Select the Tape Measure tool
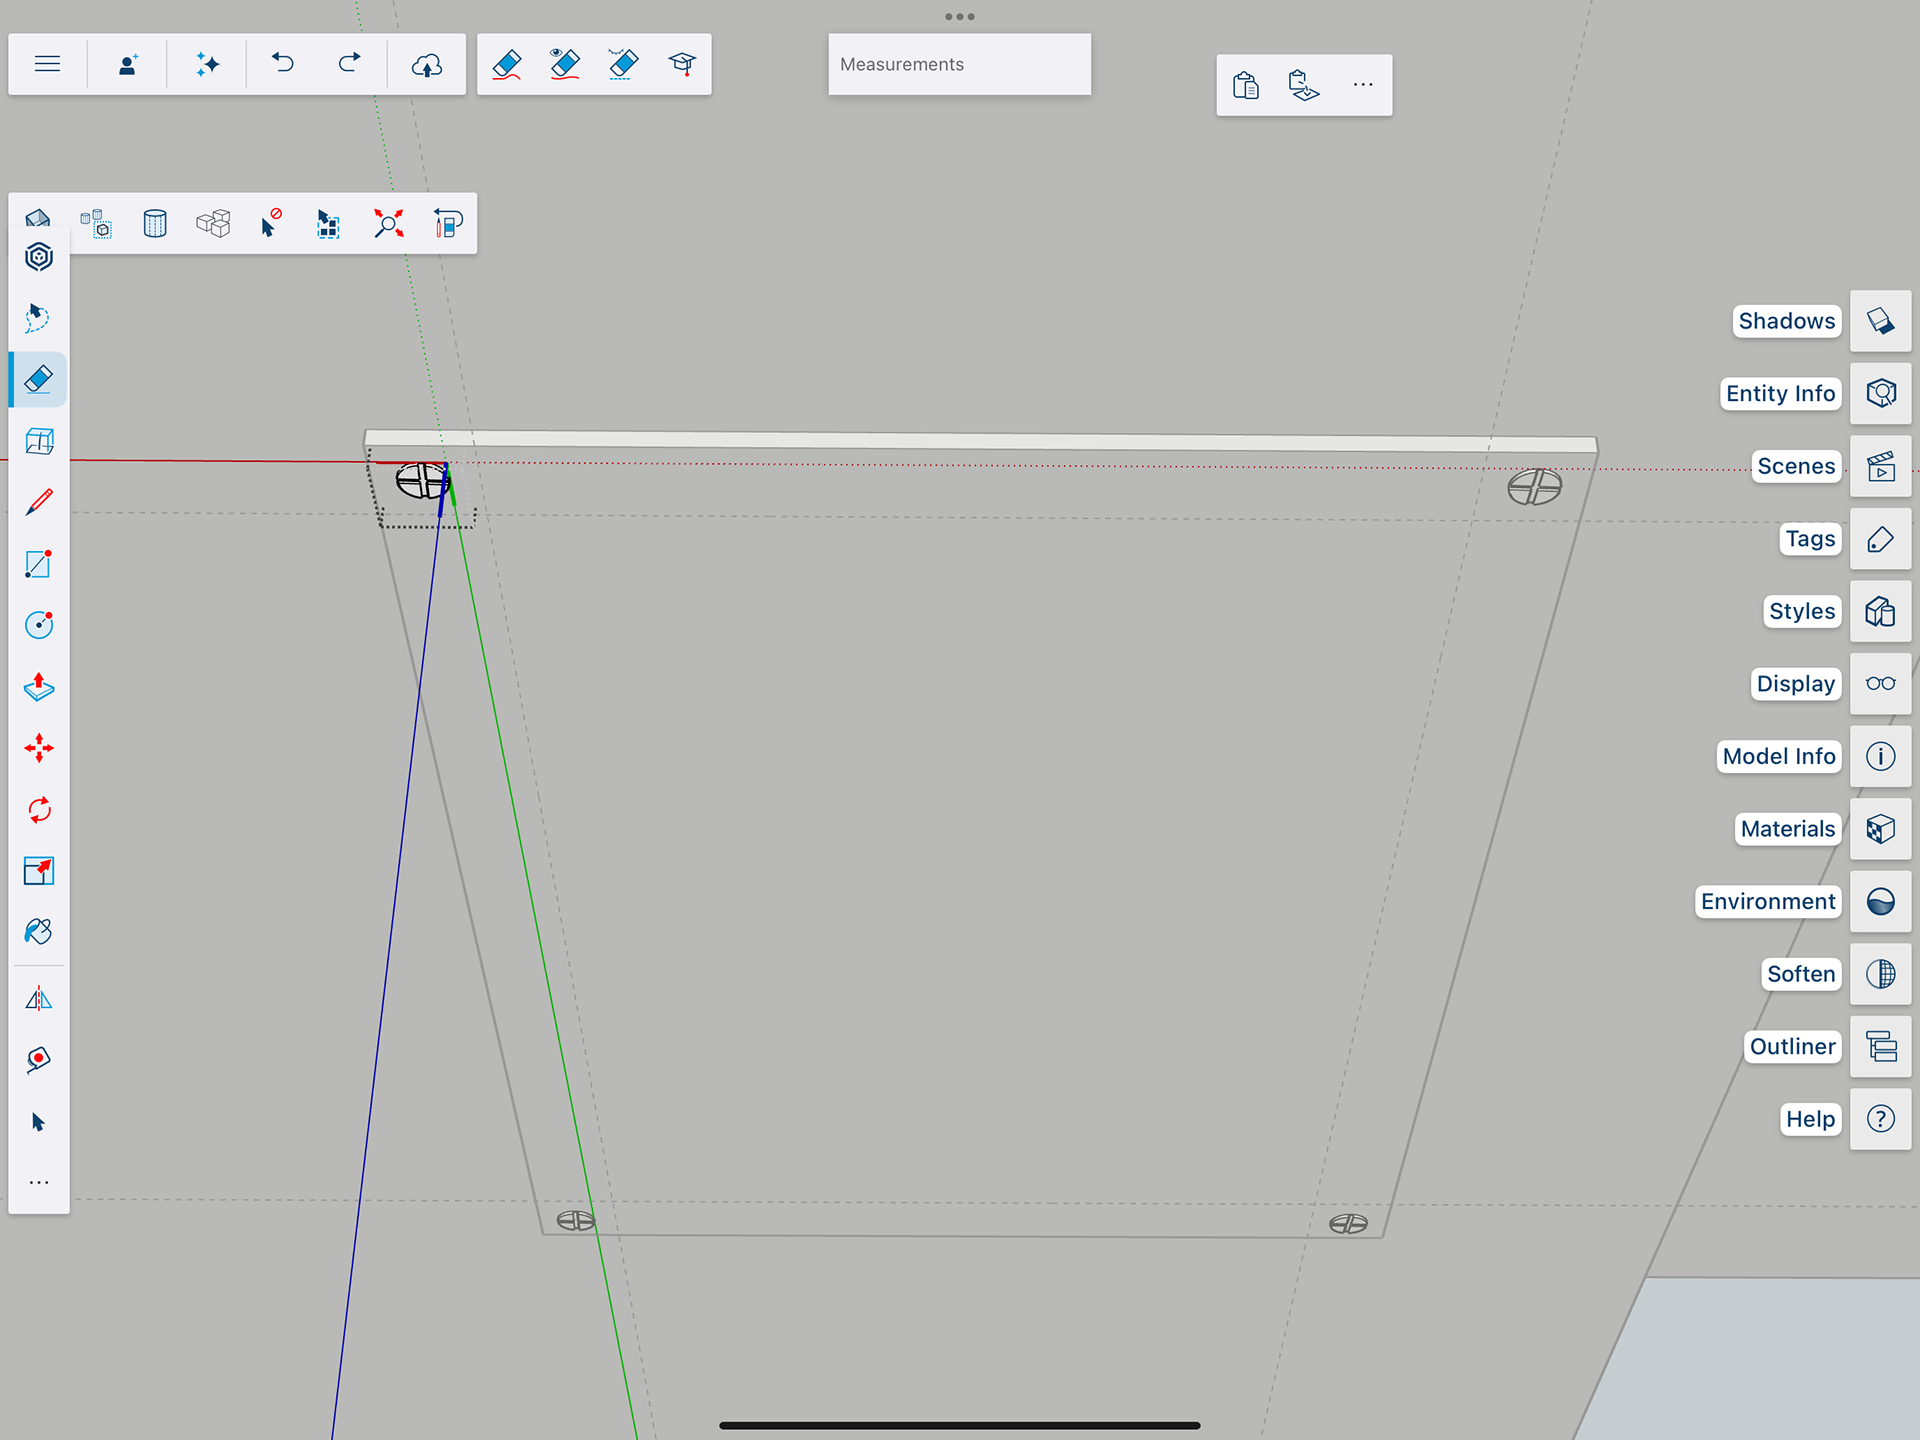Viewport: 1920px width, 1440px height. click(x=39, y=1059)
